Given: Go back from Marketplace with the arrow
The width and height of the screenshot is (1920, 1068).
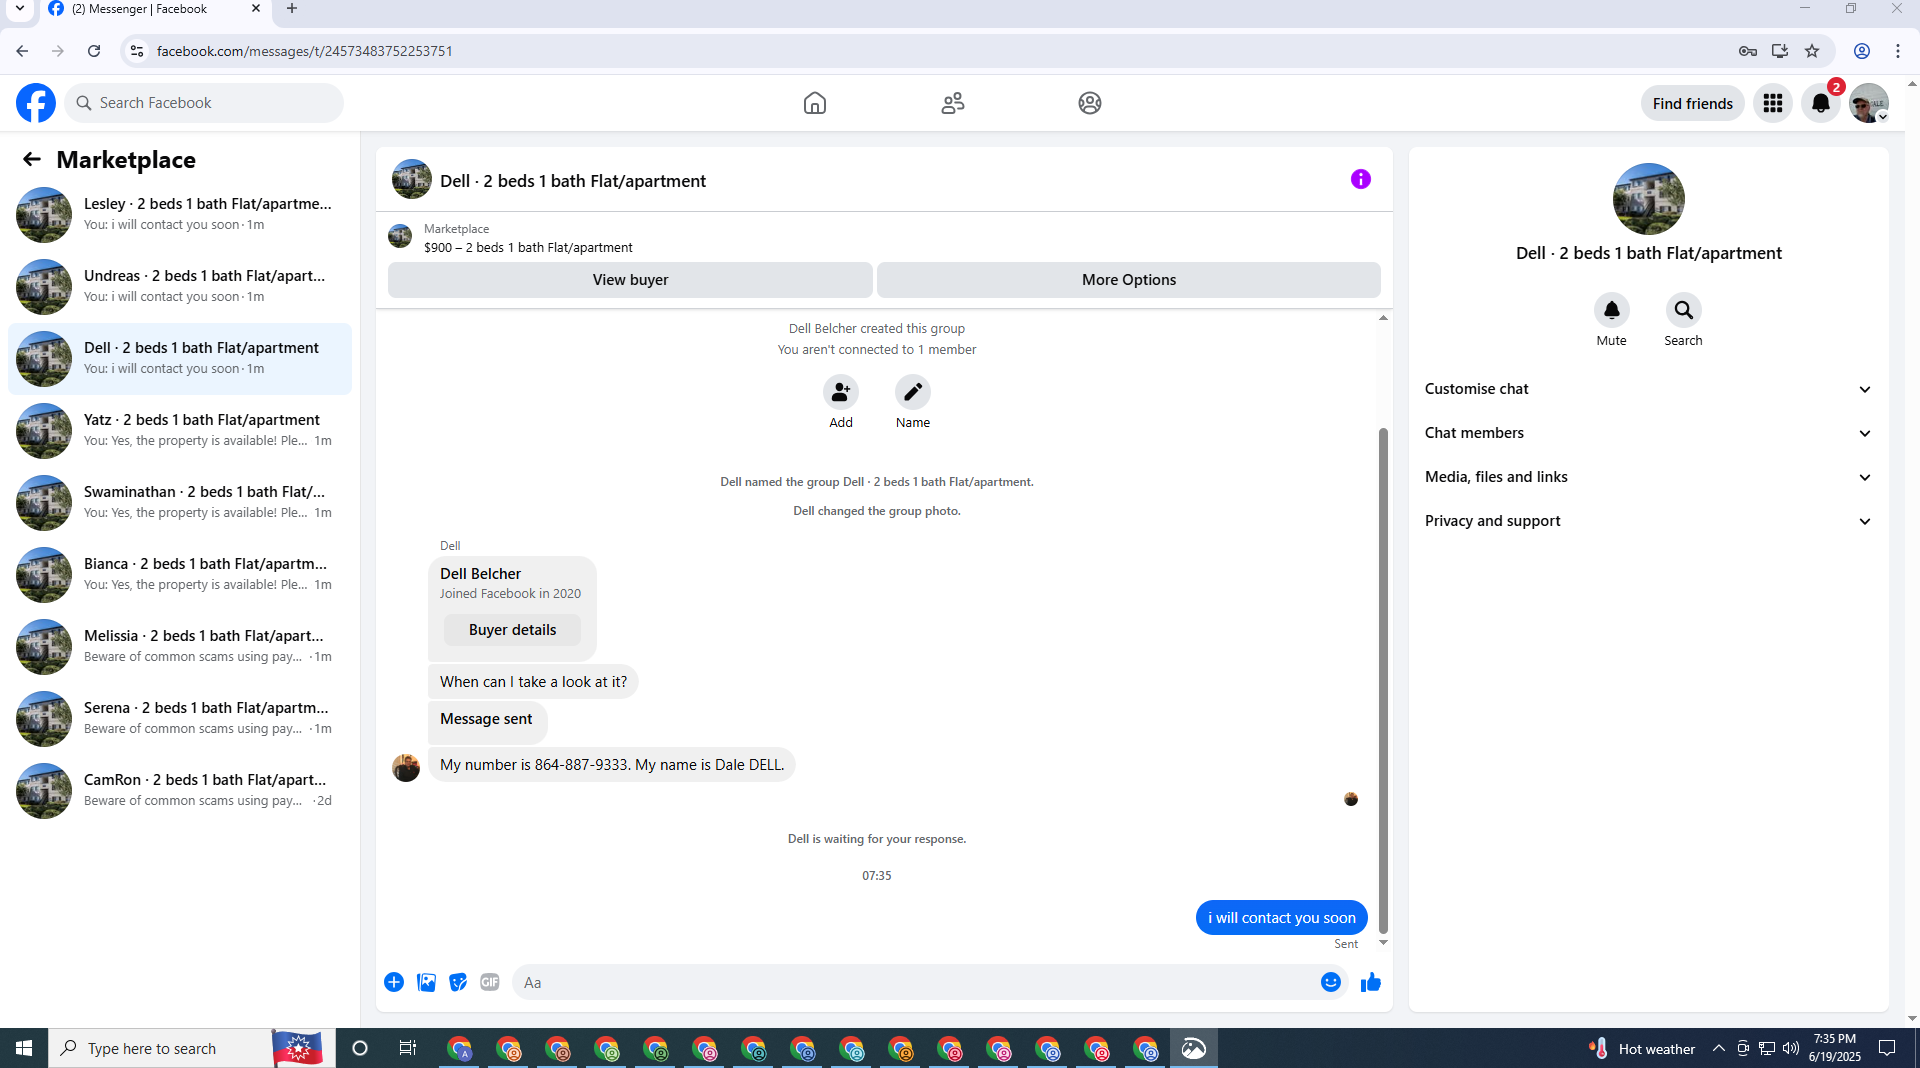Looking at the screenshot, I should [x=32, y=159].
